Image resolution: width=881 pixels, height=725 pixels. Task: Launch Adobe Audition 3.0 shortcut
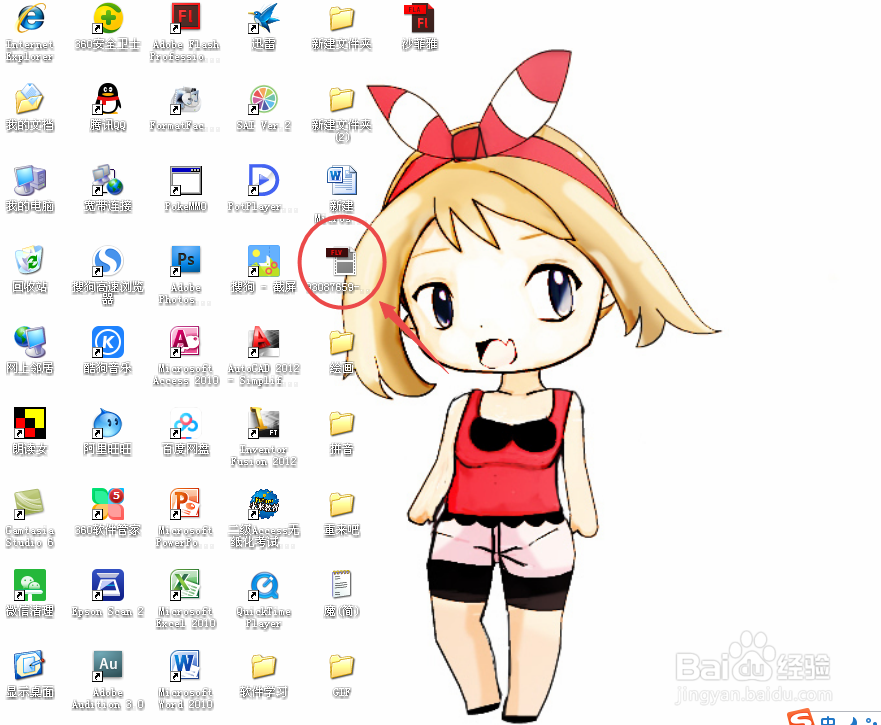(x=108, y=666)
